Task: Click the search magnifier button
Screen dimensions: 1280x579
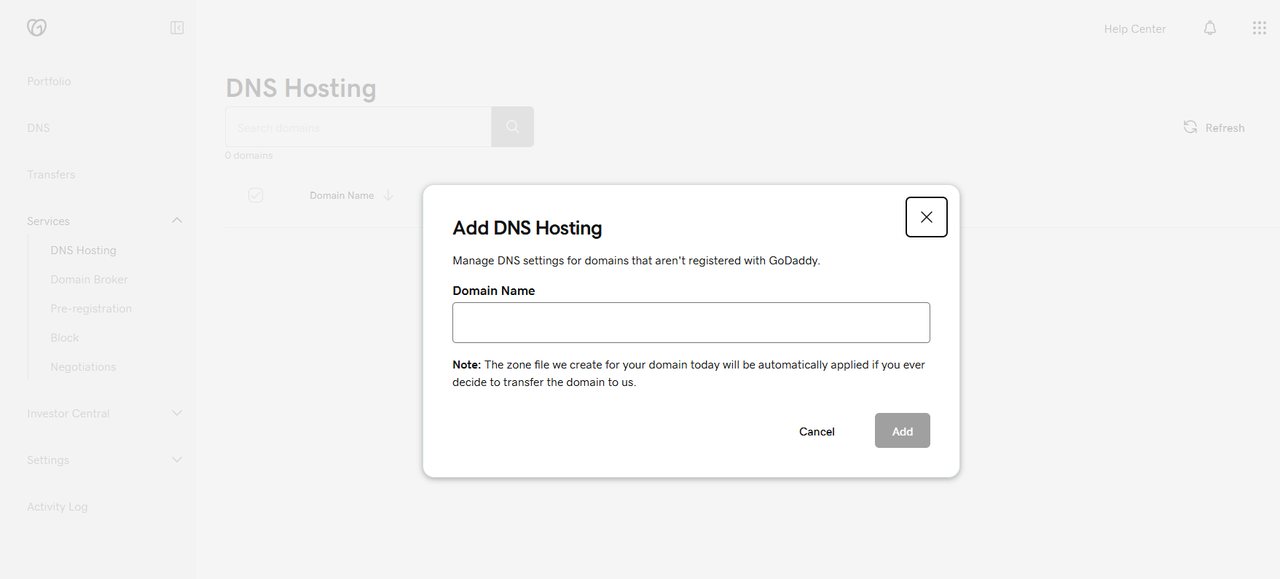Action: coord(512,127)
